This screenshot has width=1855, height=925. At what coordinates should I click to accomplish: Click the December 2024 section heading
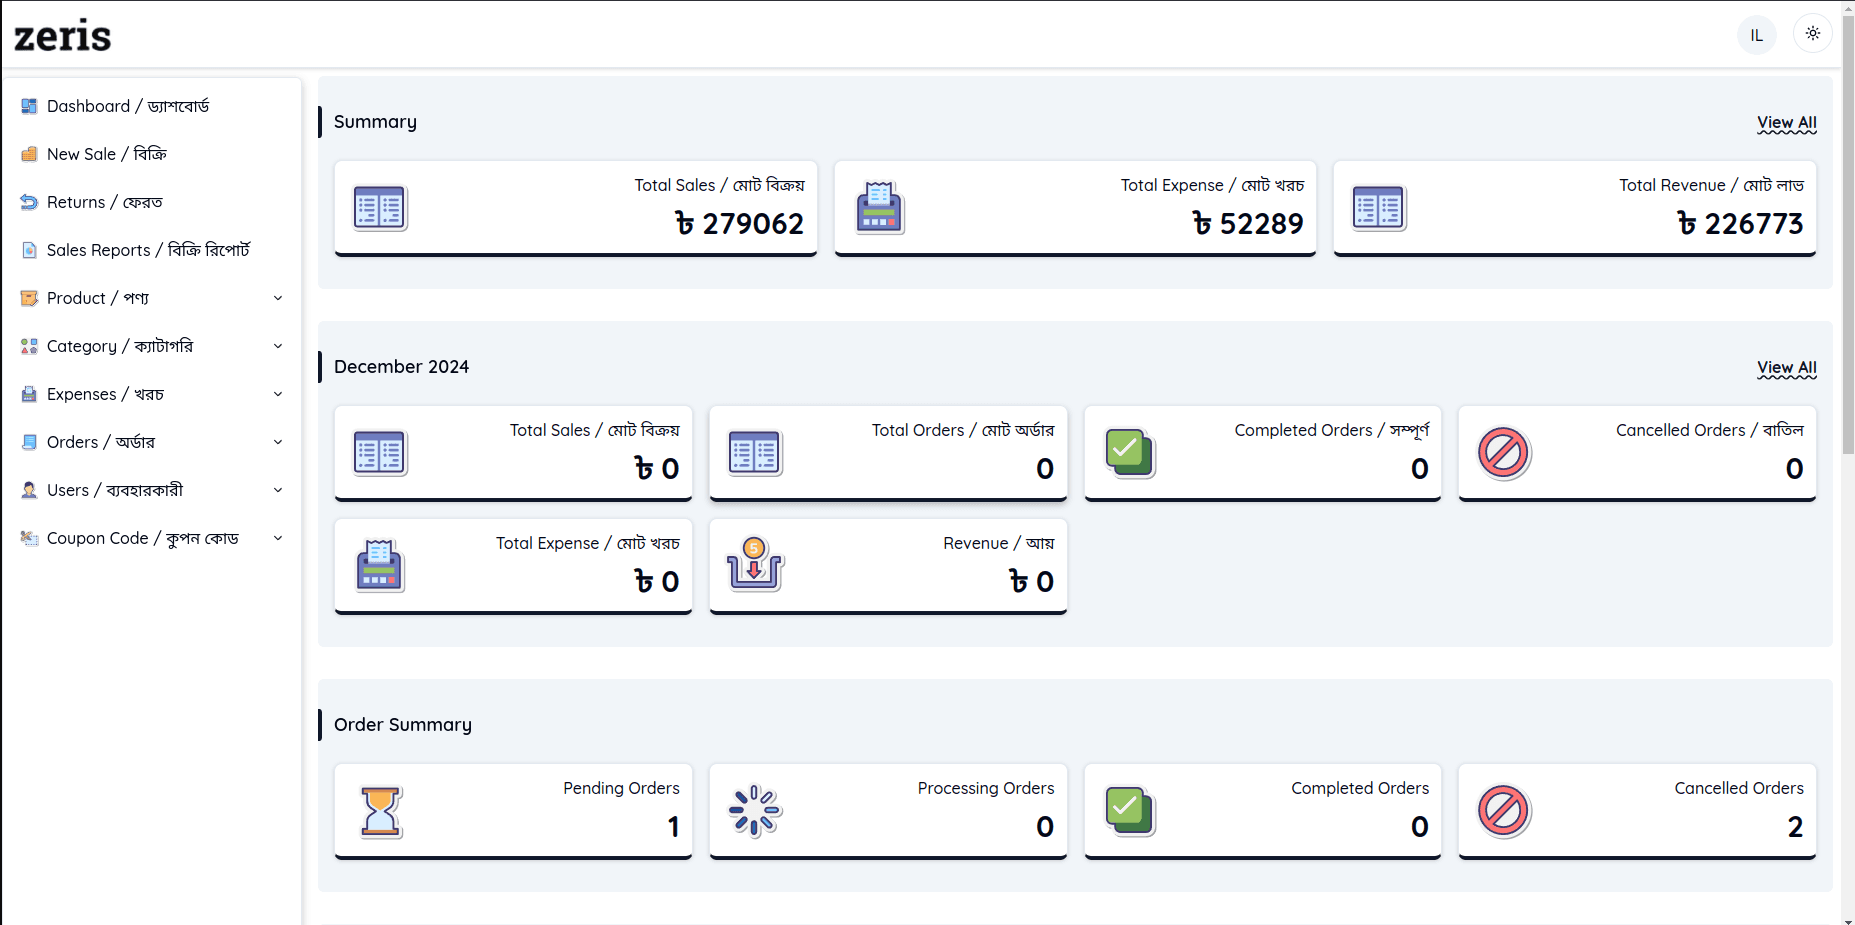click(x=402, y=367)
